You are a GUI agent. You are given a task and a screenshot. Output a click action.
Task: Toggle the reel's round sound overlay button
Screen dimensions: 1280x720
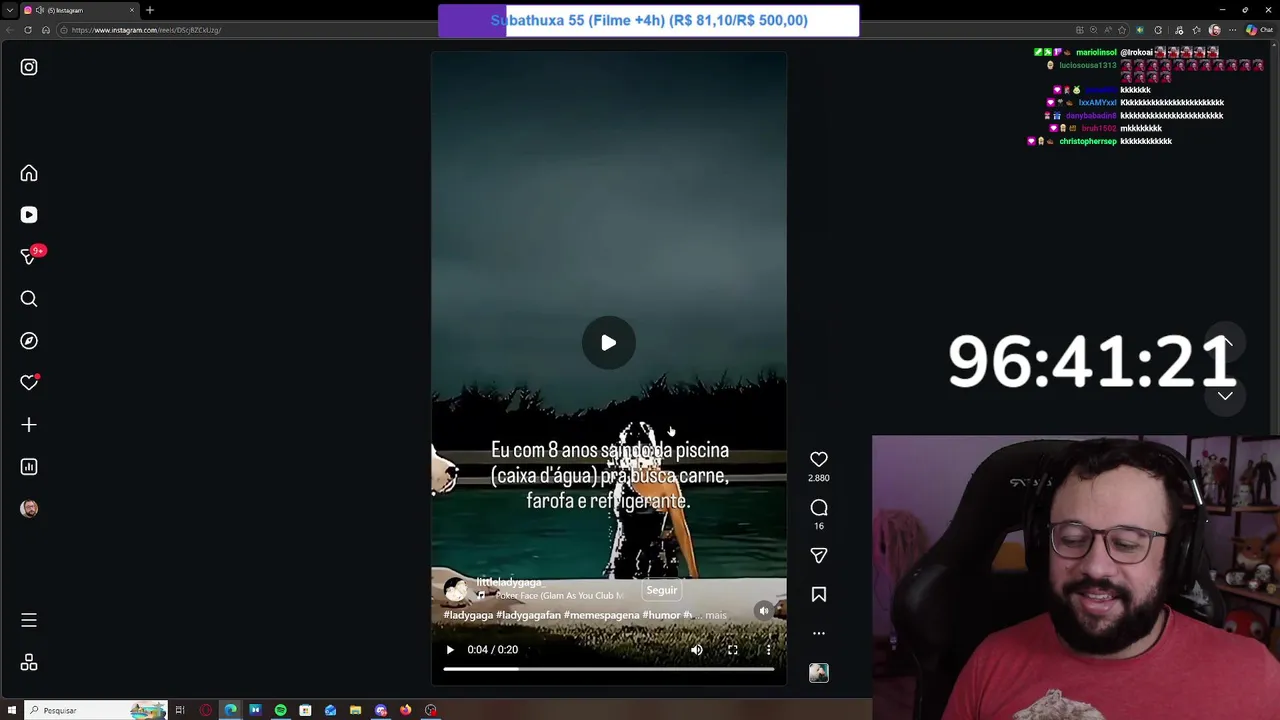coord(764,611)
